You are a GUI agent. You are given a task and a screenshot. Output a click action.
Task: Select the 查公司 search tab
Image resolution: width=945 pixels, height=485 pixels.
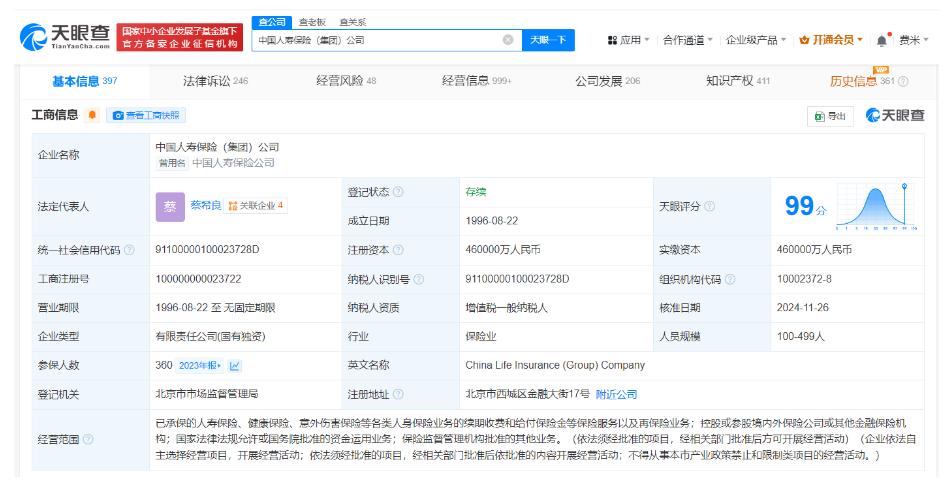(272, 22)
